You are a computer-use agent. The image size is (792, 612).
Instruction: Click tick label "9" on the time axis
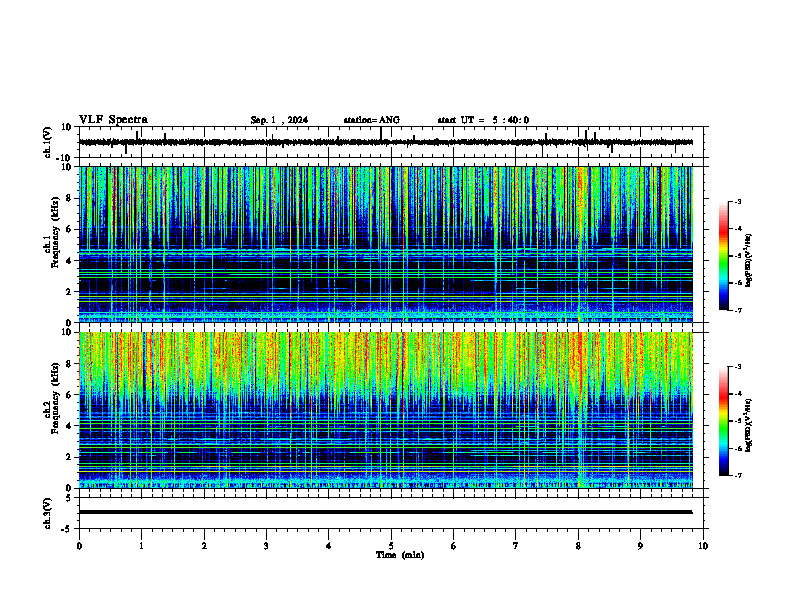point(640,546)
